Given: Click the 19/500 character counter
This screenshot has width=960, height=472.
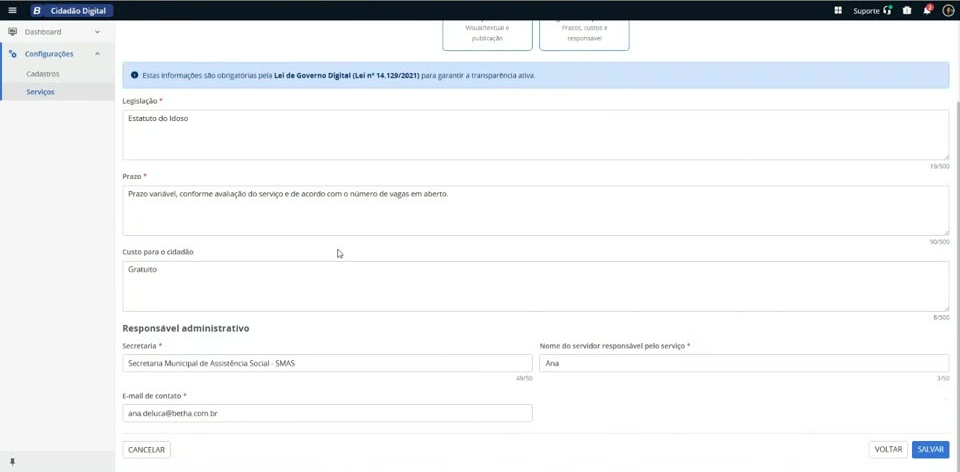Looking at the screenshot, I should point(940,167).
